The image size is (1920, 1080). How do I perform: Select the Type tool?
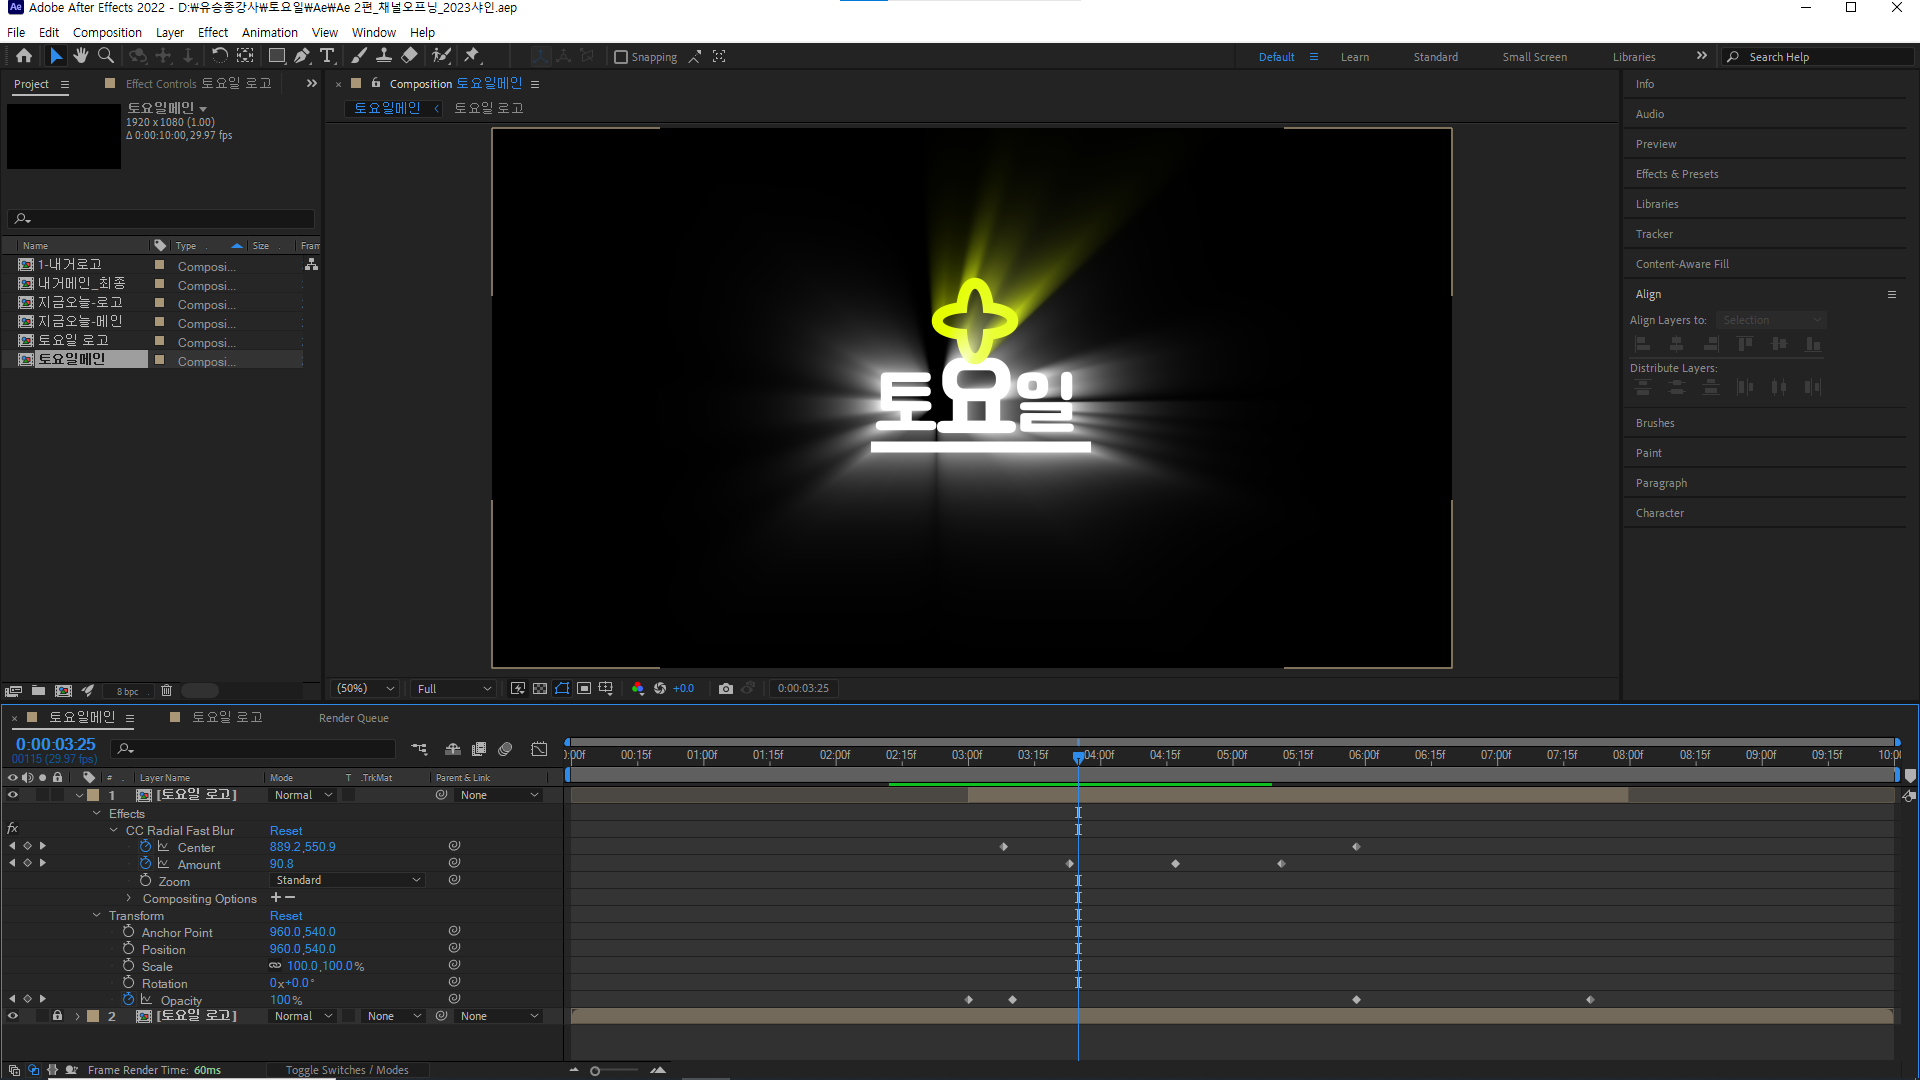click(x=327, y=56)
